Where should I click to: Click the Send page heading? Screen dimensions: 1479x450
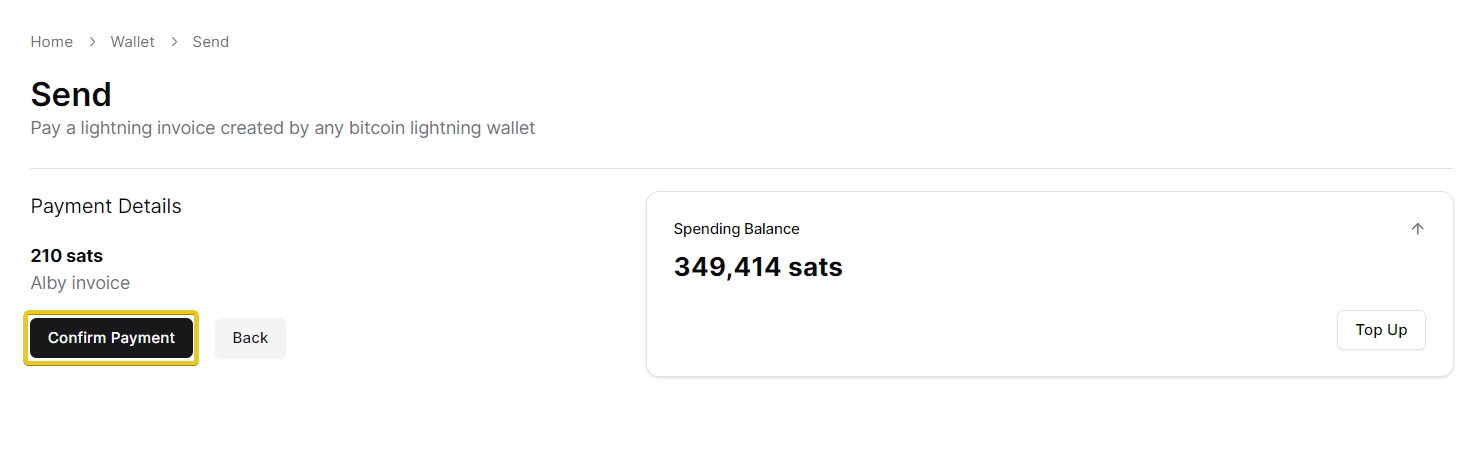(71, 94)
